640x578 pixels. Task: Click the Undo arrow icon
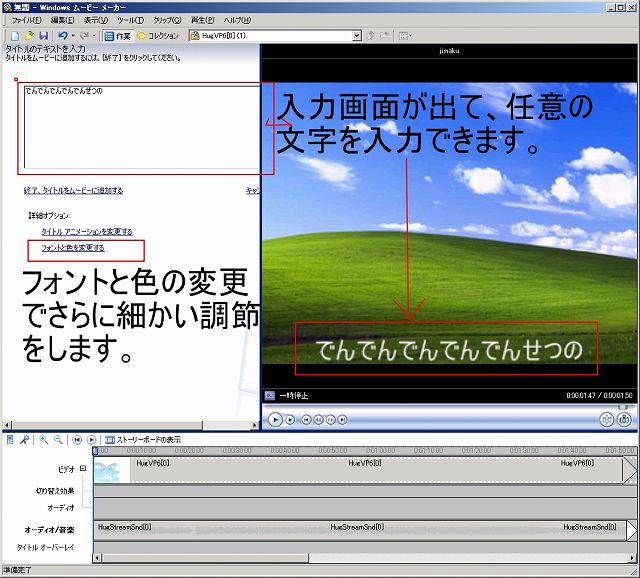tap(62, 36)
